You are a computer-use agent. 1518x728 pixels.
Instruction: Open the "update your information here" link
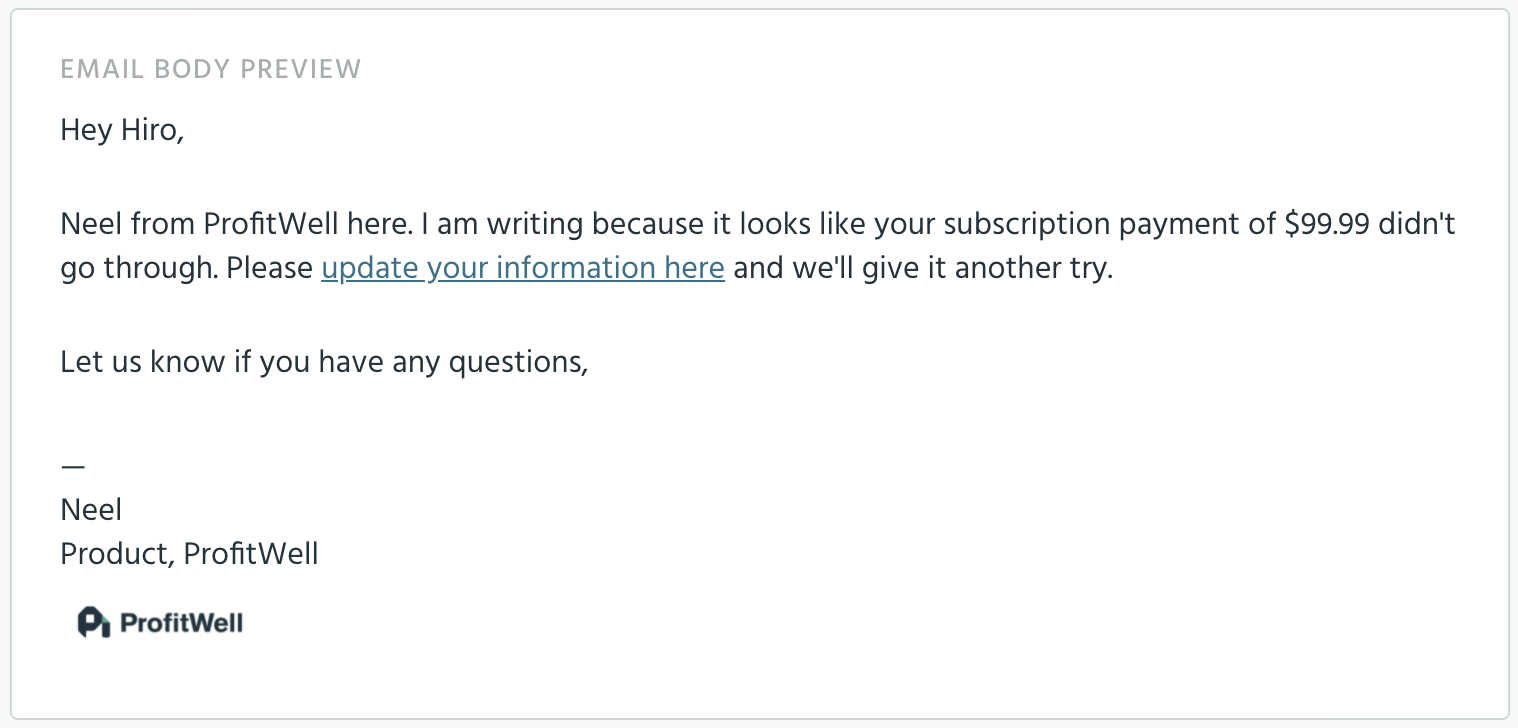pos(523,269)
